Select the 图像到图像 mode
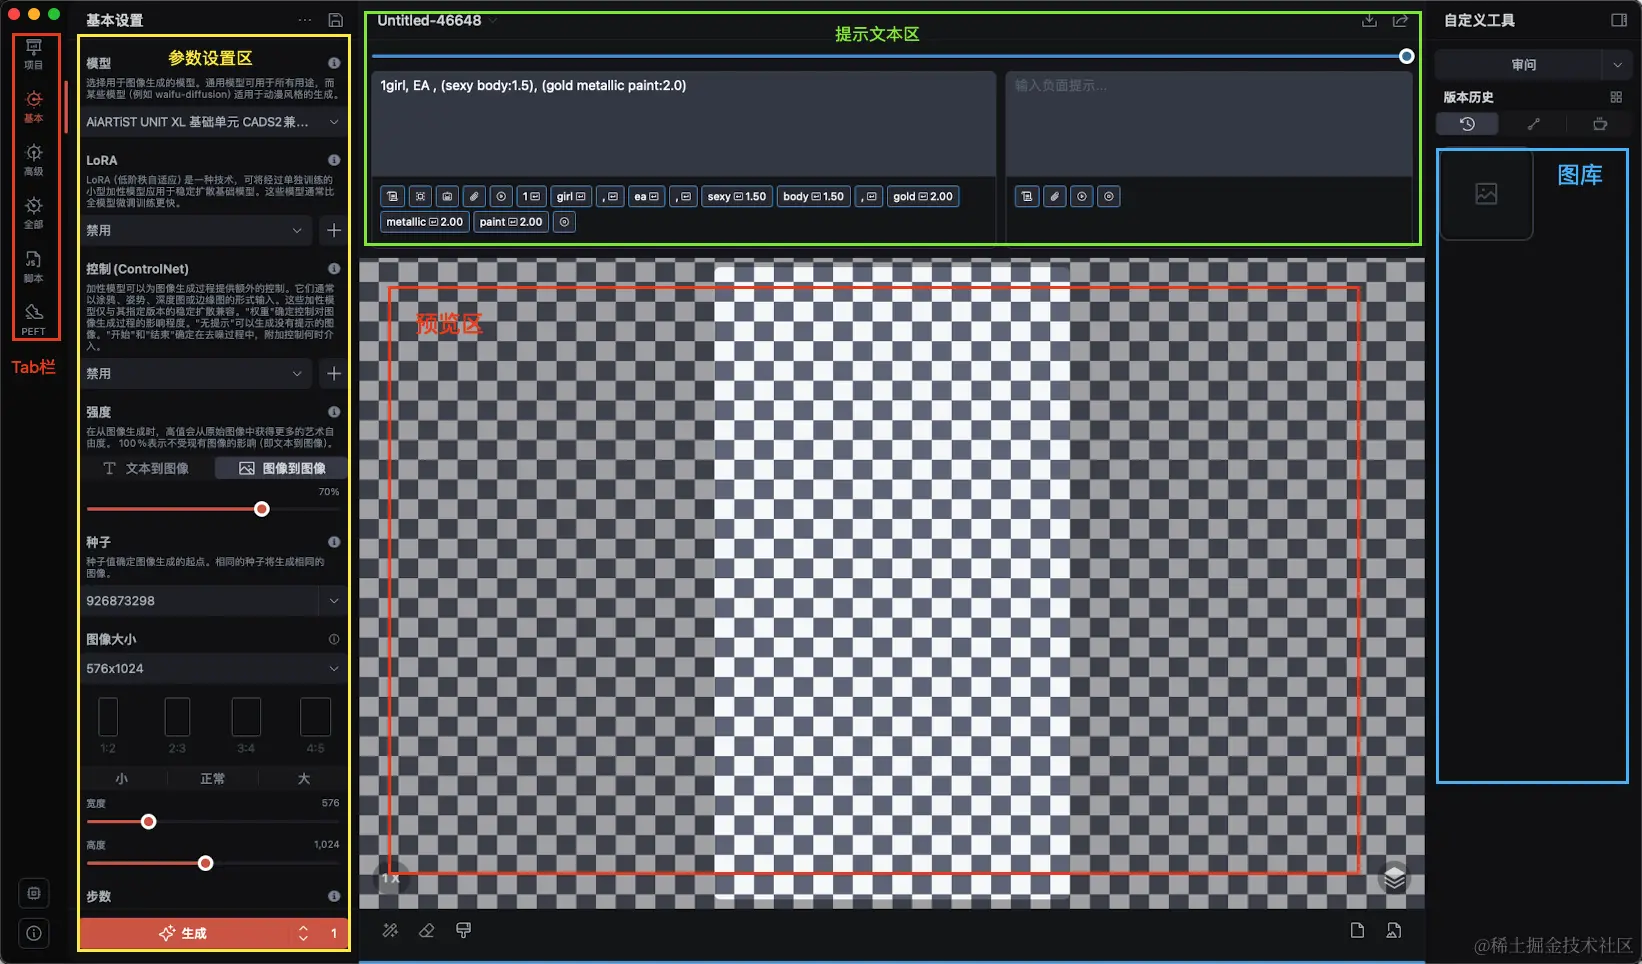 (x=282, y=468)
